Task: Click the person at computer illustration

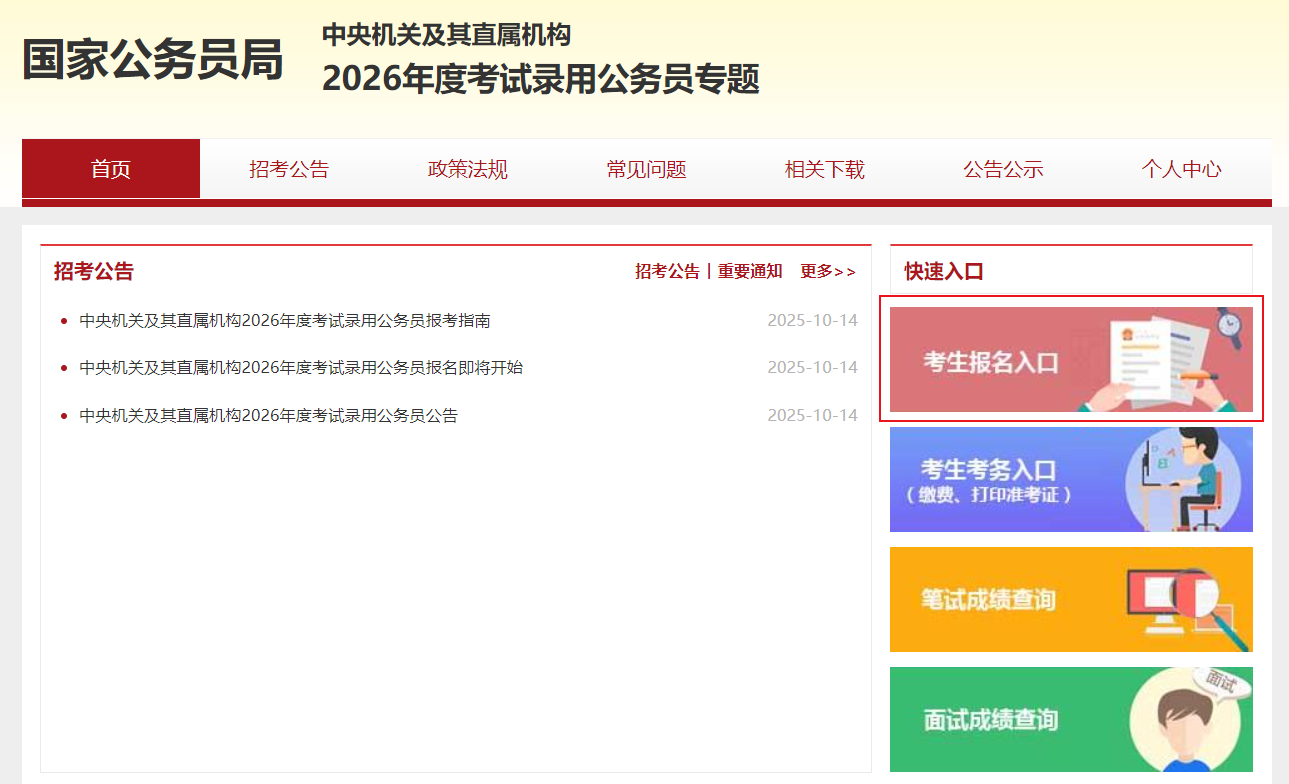Action: [1185, 480]
